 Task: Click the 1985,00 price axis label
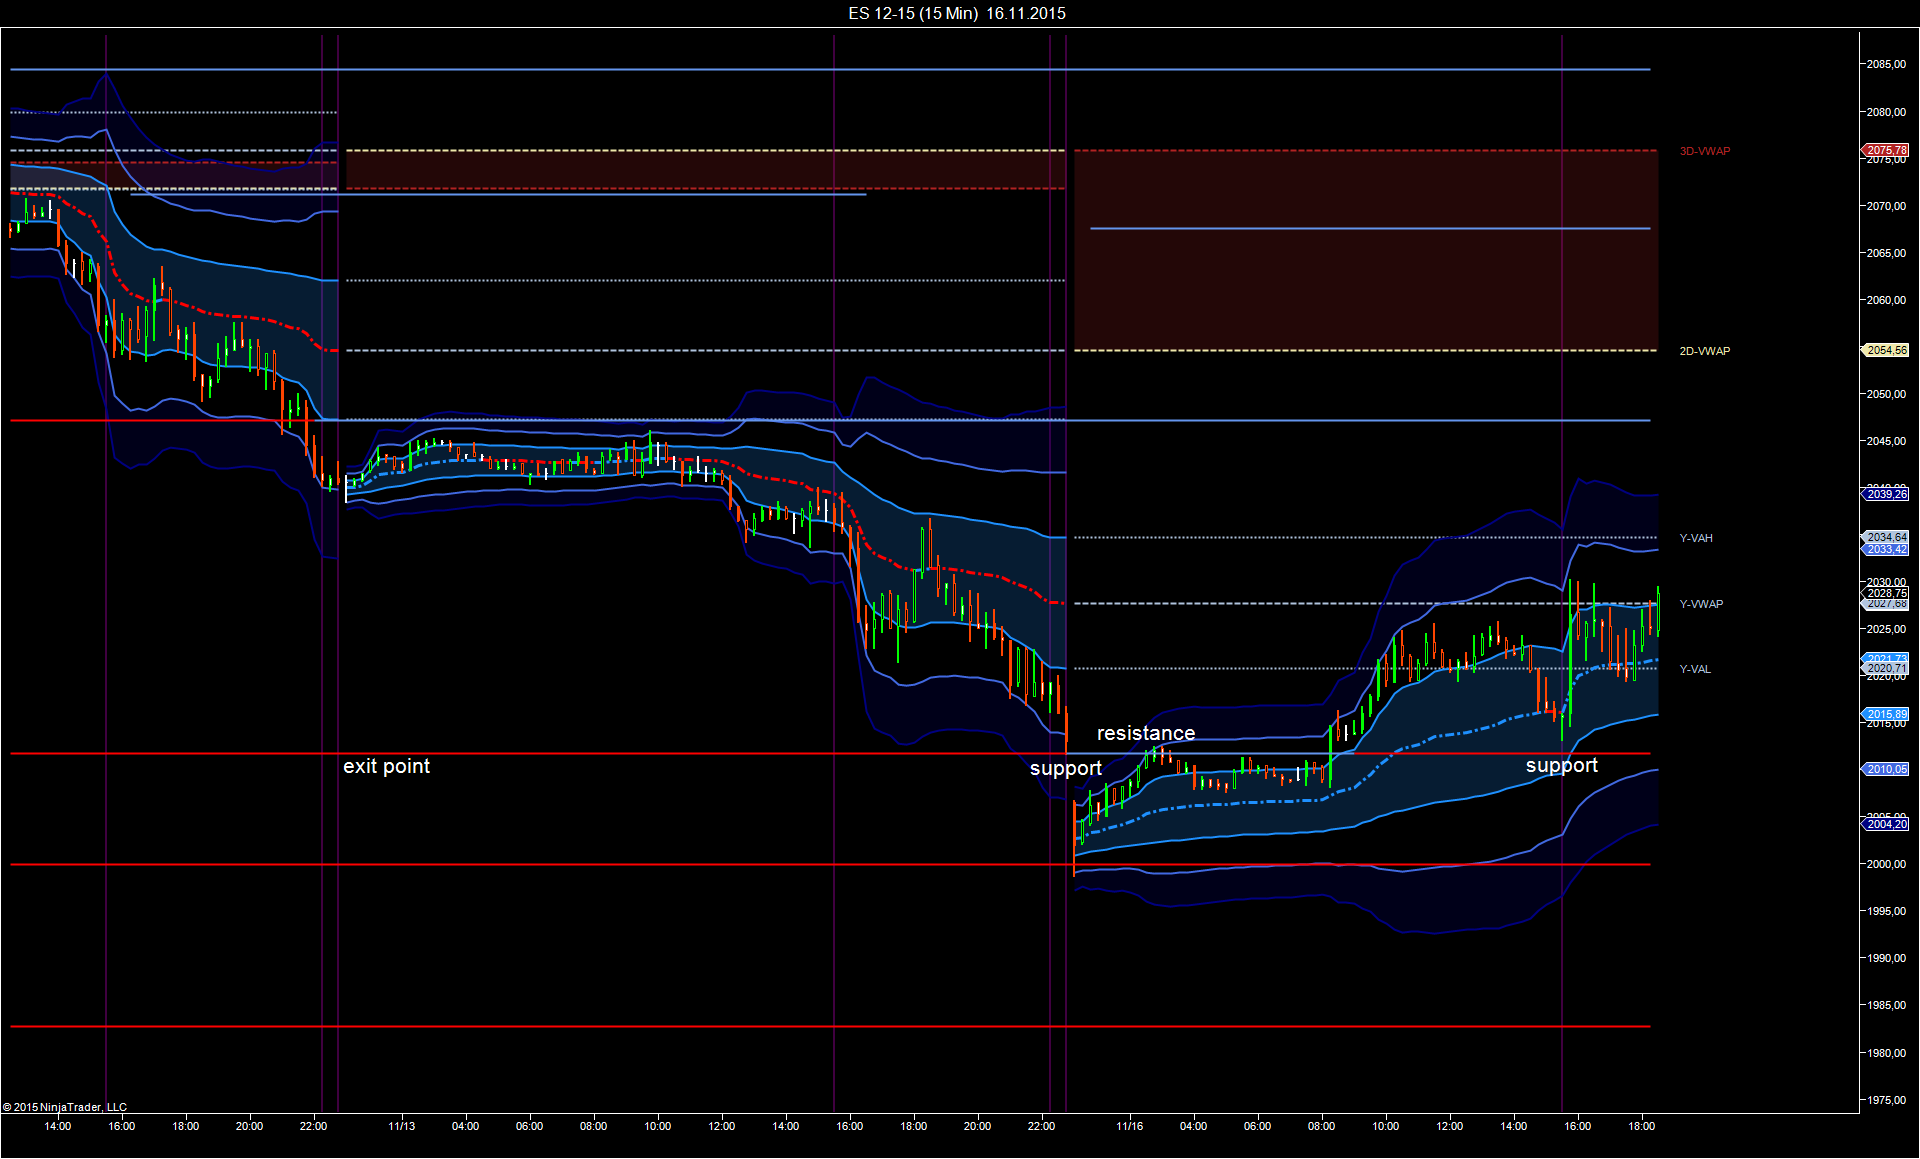click(x=1886, y=1005)
